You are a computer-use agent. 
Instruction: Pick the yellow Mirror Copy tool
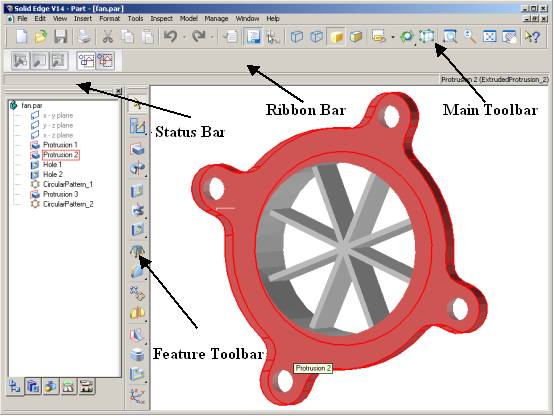137,313
